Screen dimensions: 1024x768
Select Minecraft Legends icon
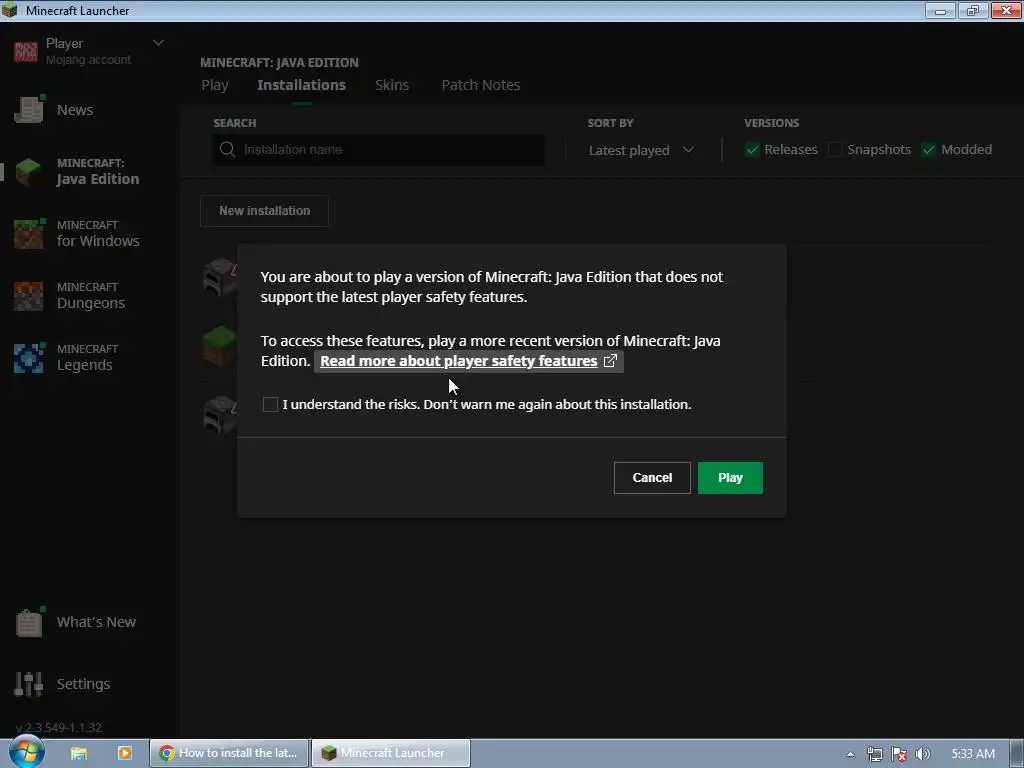[x=29, y=358]
